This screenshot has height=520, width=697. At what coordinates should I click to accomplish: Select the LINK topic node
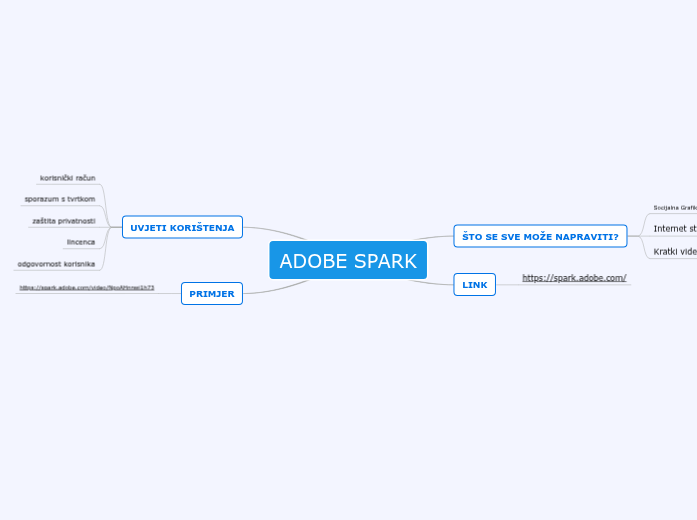[x=475, y=285]
